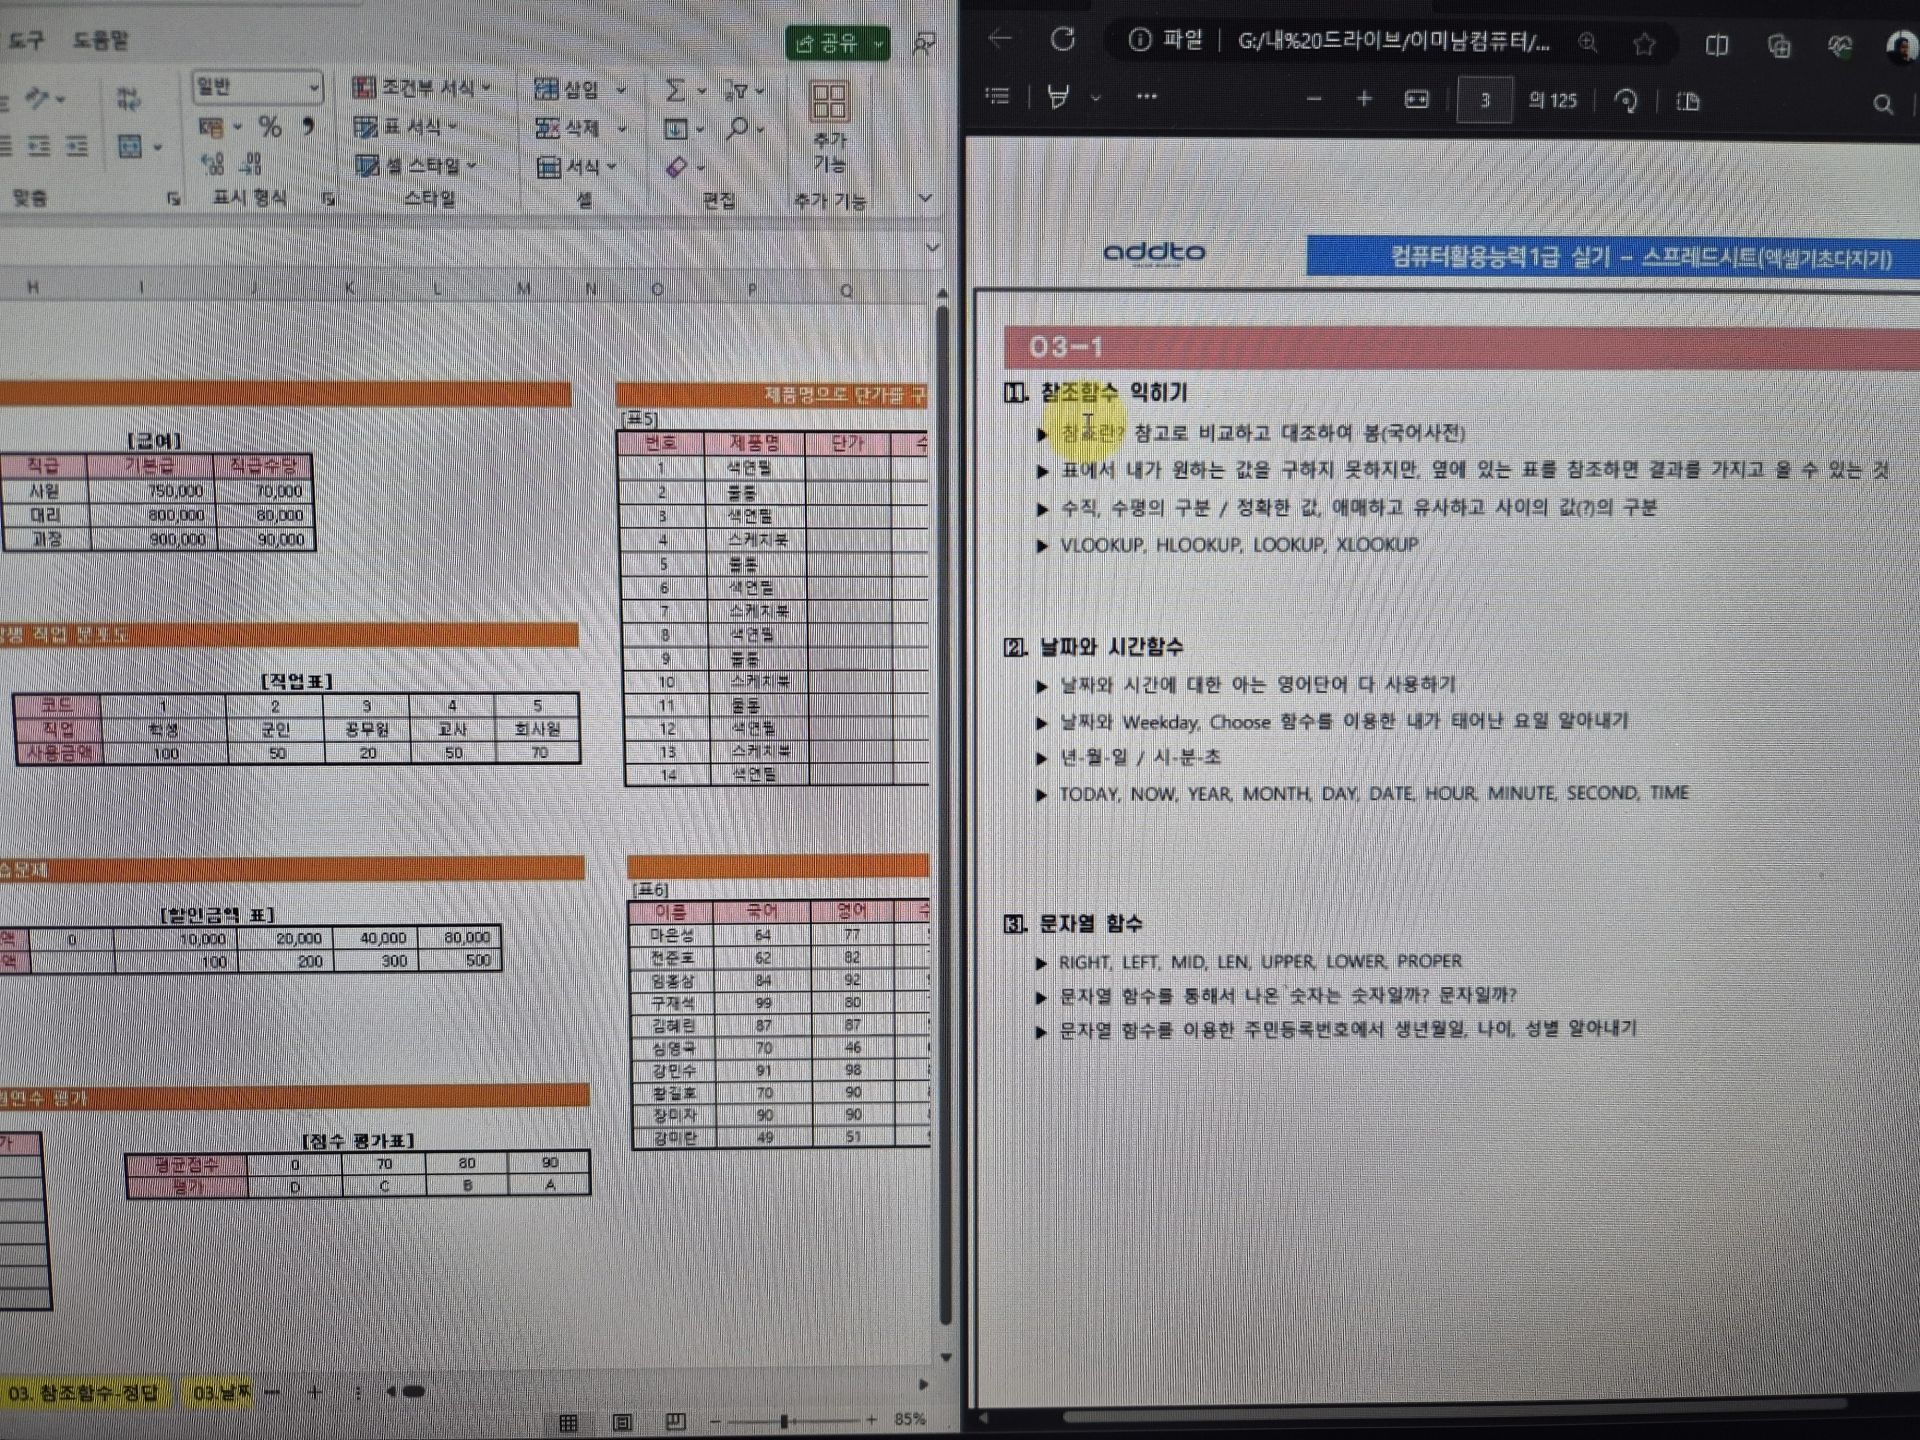
Task: Open the 도움말 menu tab
Action: (101, 41)
